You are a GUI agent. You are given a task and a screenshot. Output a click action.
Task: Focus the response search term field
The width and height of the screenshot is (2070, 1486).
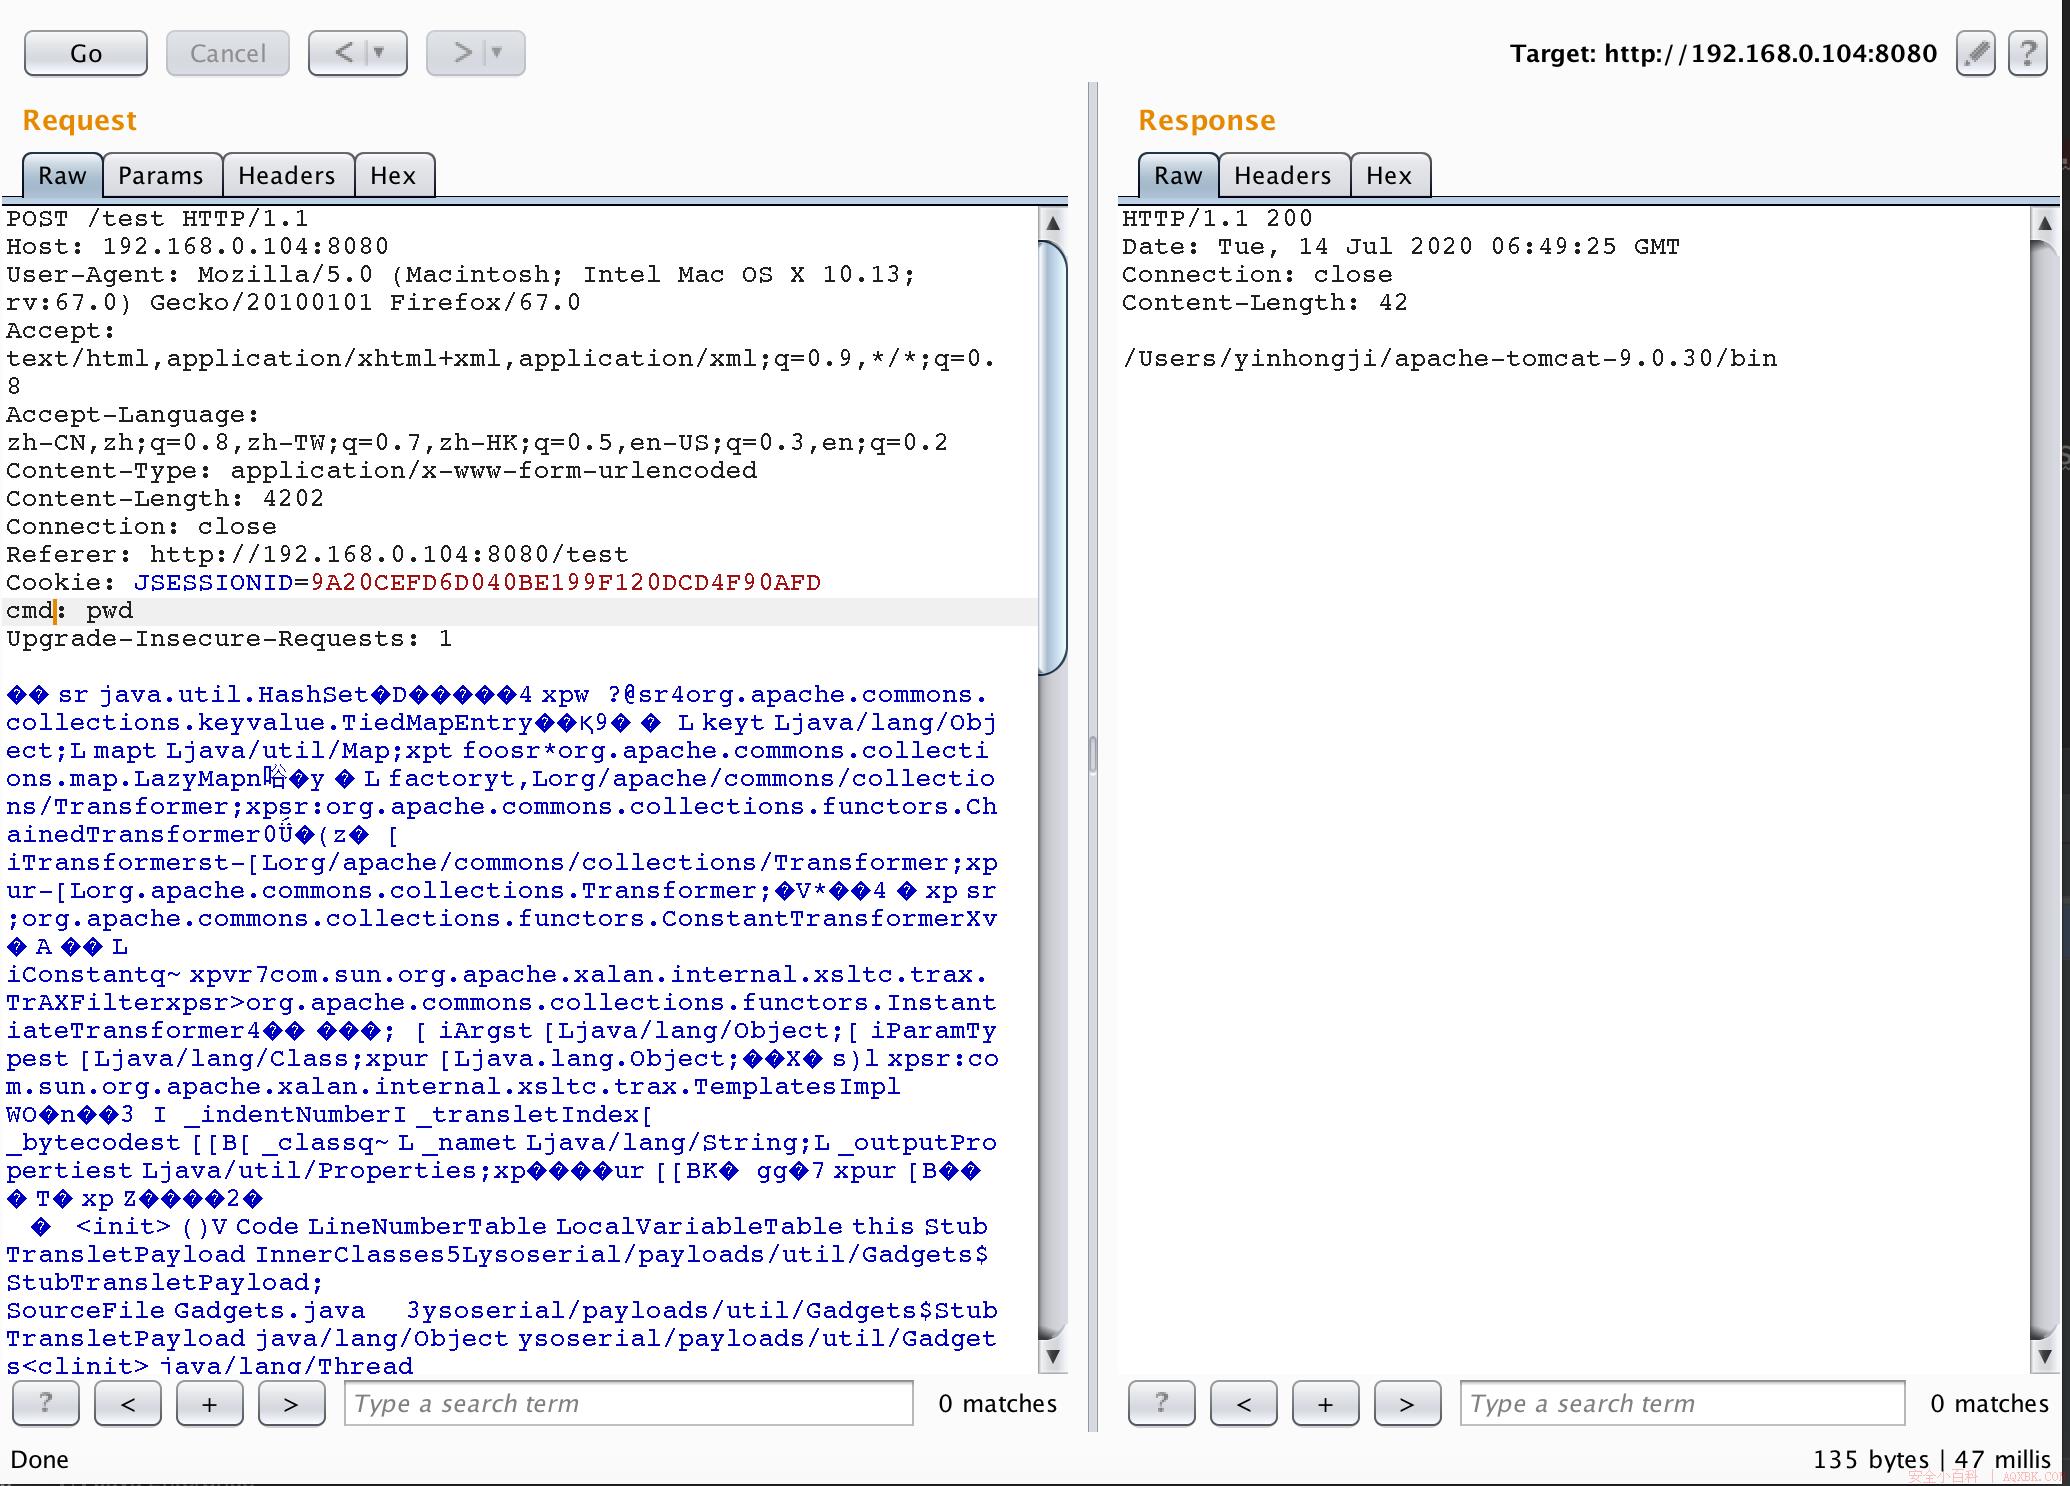1683,1403
